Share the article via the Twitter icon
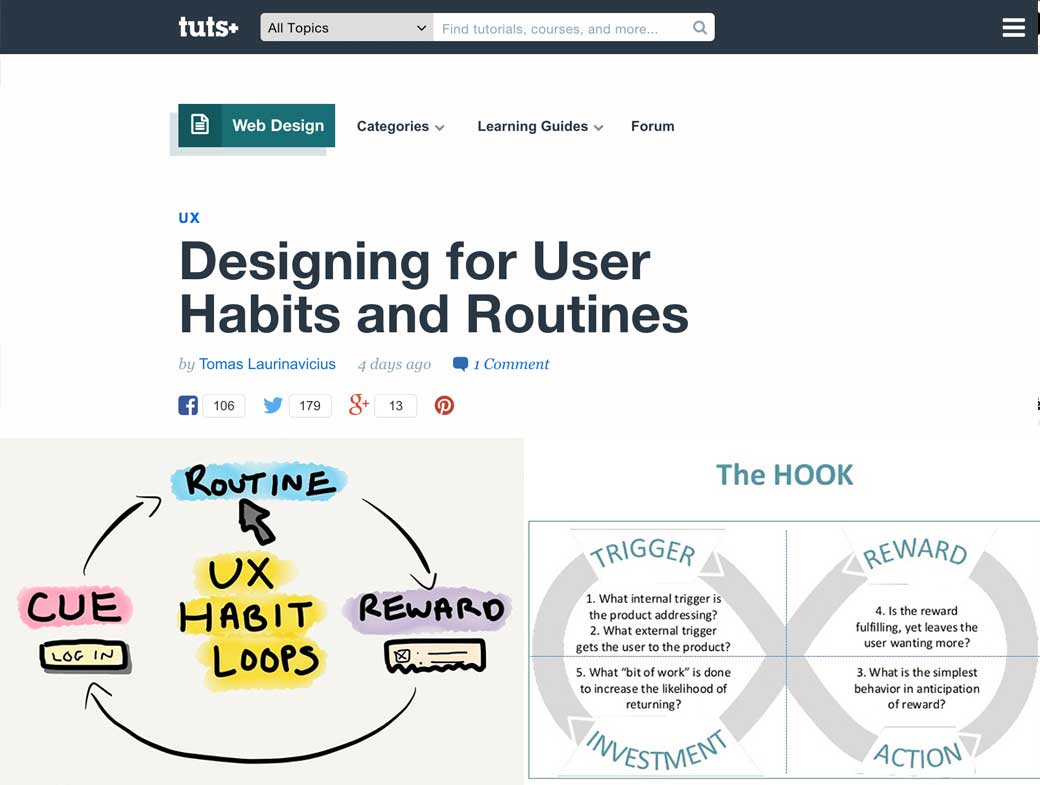1040x785 pixels. 272,405
